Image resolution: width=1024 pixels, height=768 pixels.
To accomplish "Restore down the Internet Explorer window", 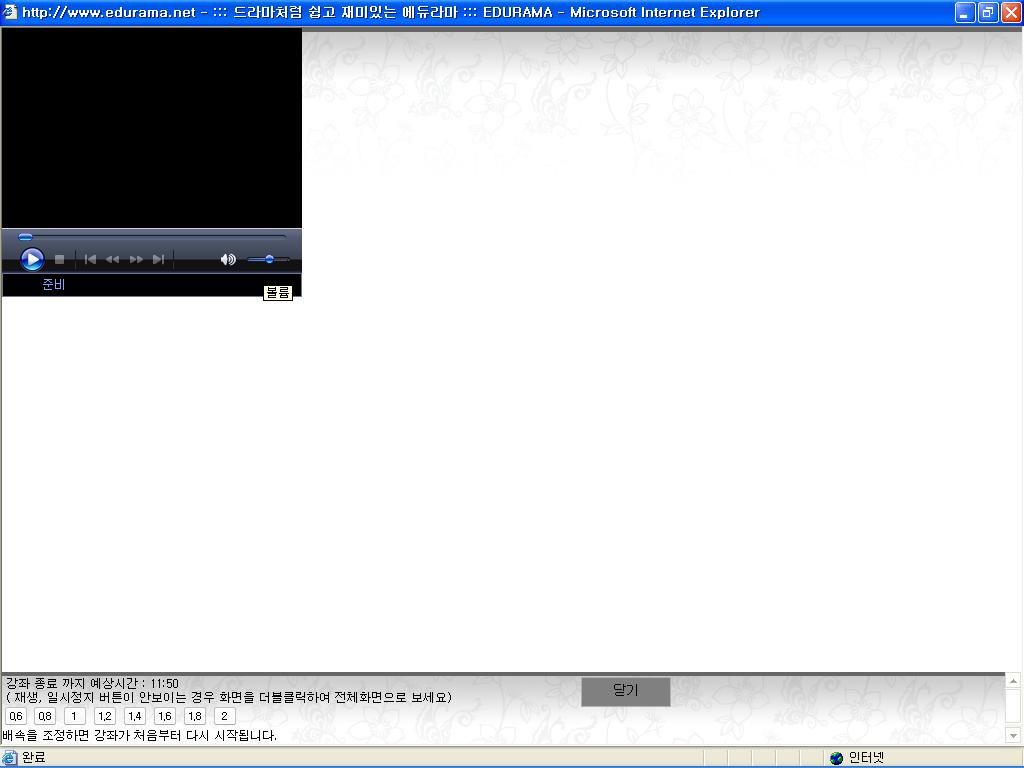I will pos(988,12).
